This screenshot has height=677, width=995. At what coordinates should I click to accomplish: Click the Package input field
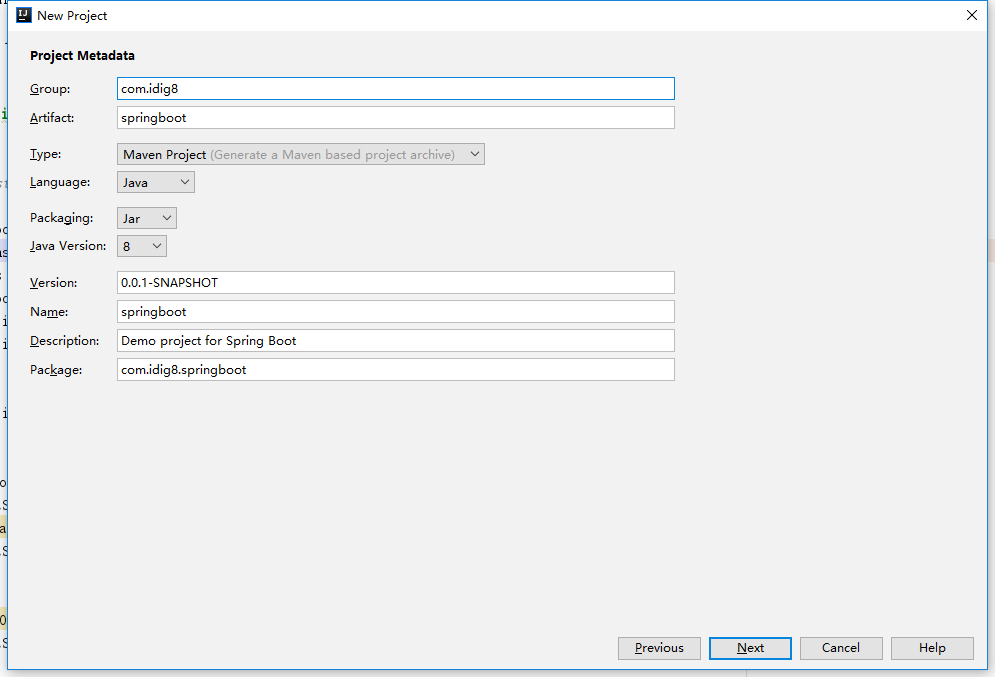click(x=395, y=370)
